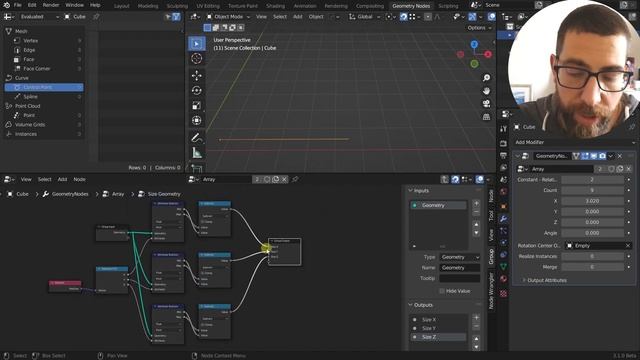The image size is (640, 360).
Task: Remove the selected output socket
Action: 476,327
